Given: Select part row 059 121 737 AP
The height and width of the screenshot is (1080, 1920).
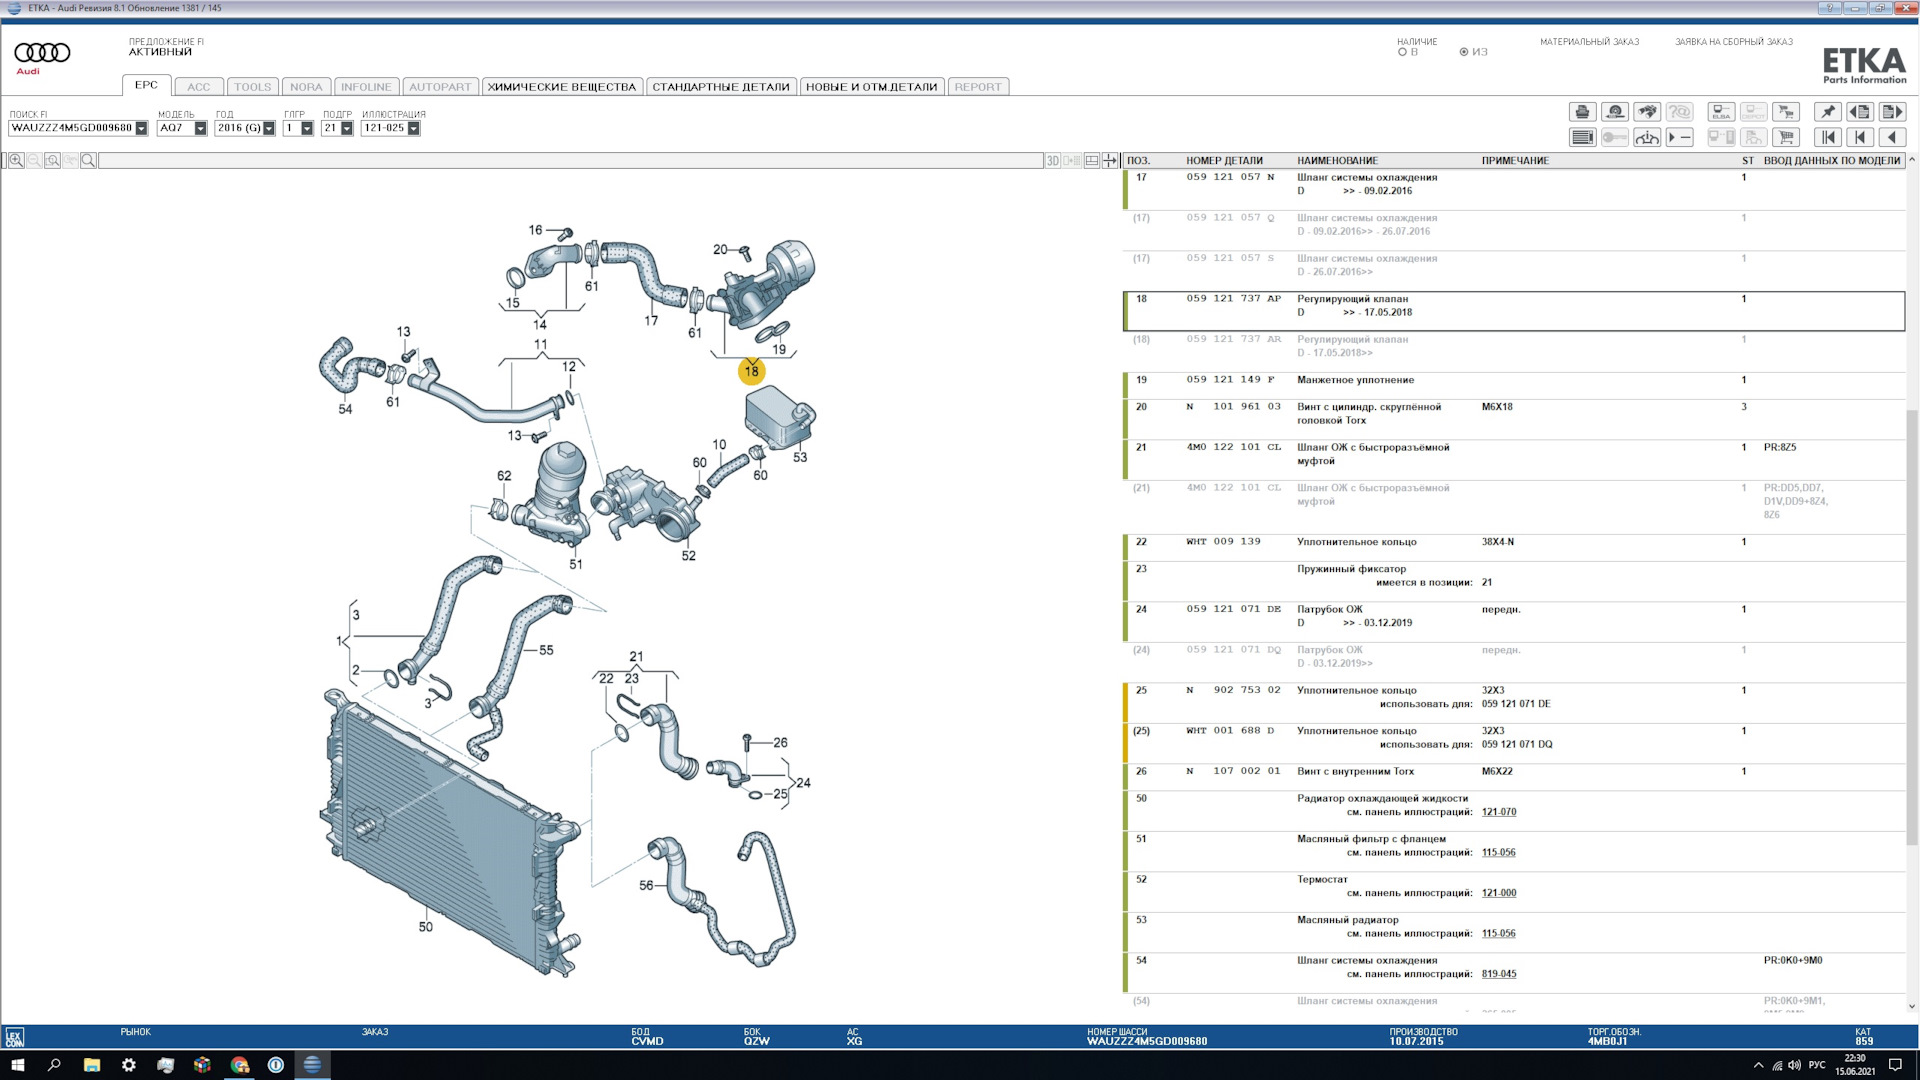Looking at the screenshot, I should [x=1514, y=311].
